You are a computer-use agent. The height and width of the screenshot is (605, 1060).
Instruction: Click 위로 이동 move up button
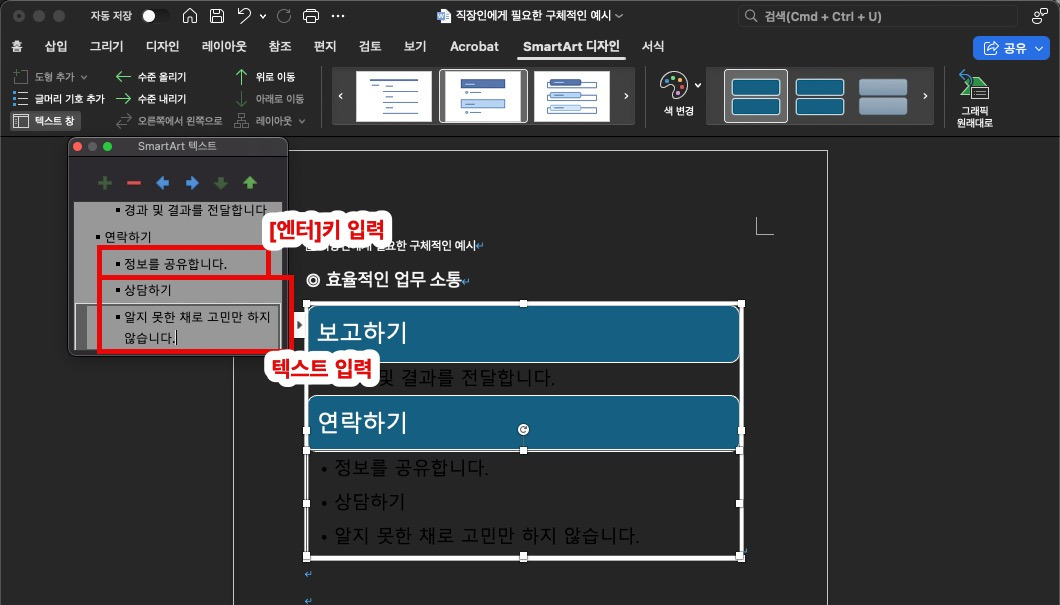pos(264,76)
